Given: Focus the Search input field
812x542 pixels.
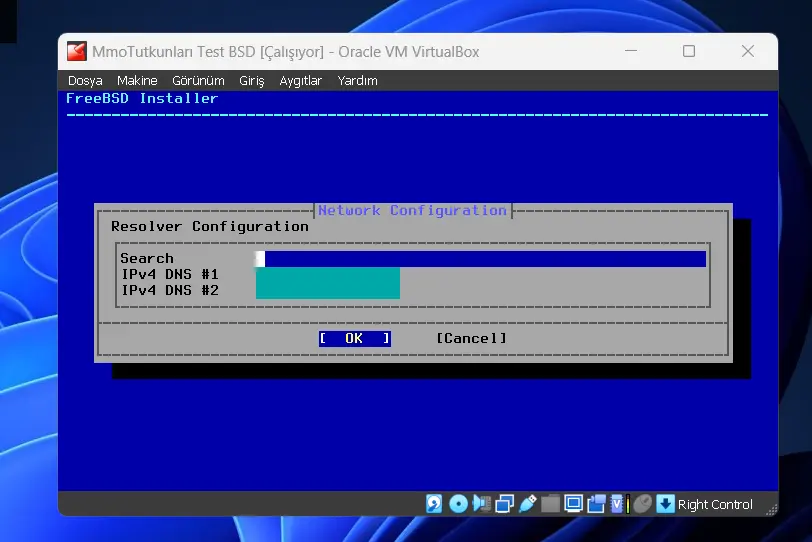Looking at the screenshot, I should (x=481, y=259).
